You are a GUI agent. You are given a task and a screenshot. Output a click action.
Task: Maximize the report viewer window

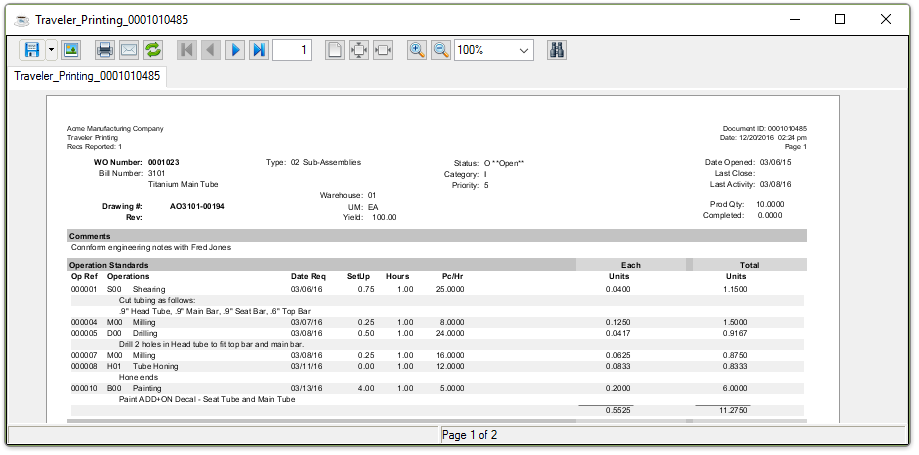840,19
